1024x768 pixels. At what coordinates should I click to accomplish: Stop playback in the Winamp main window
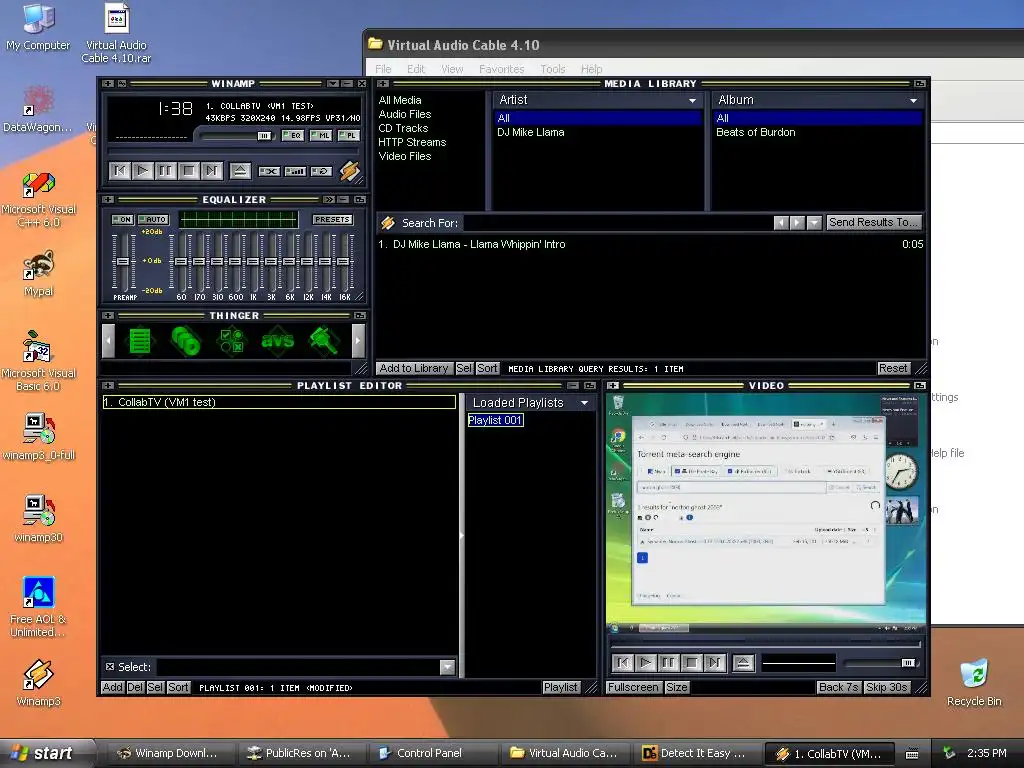point(188,171)
